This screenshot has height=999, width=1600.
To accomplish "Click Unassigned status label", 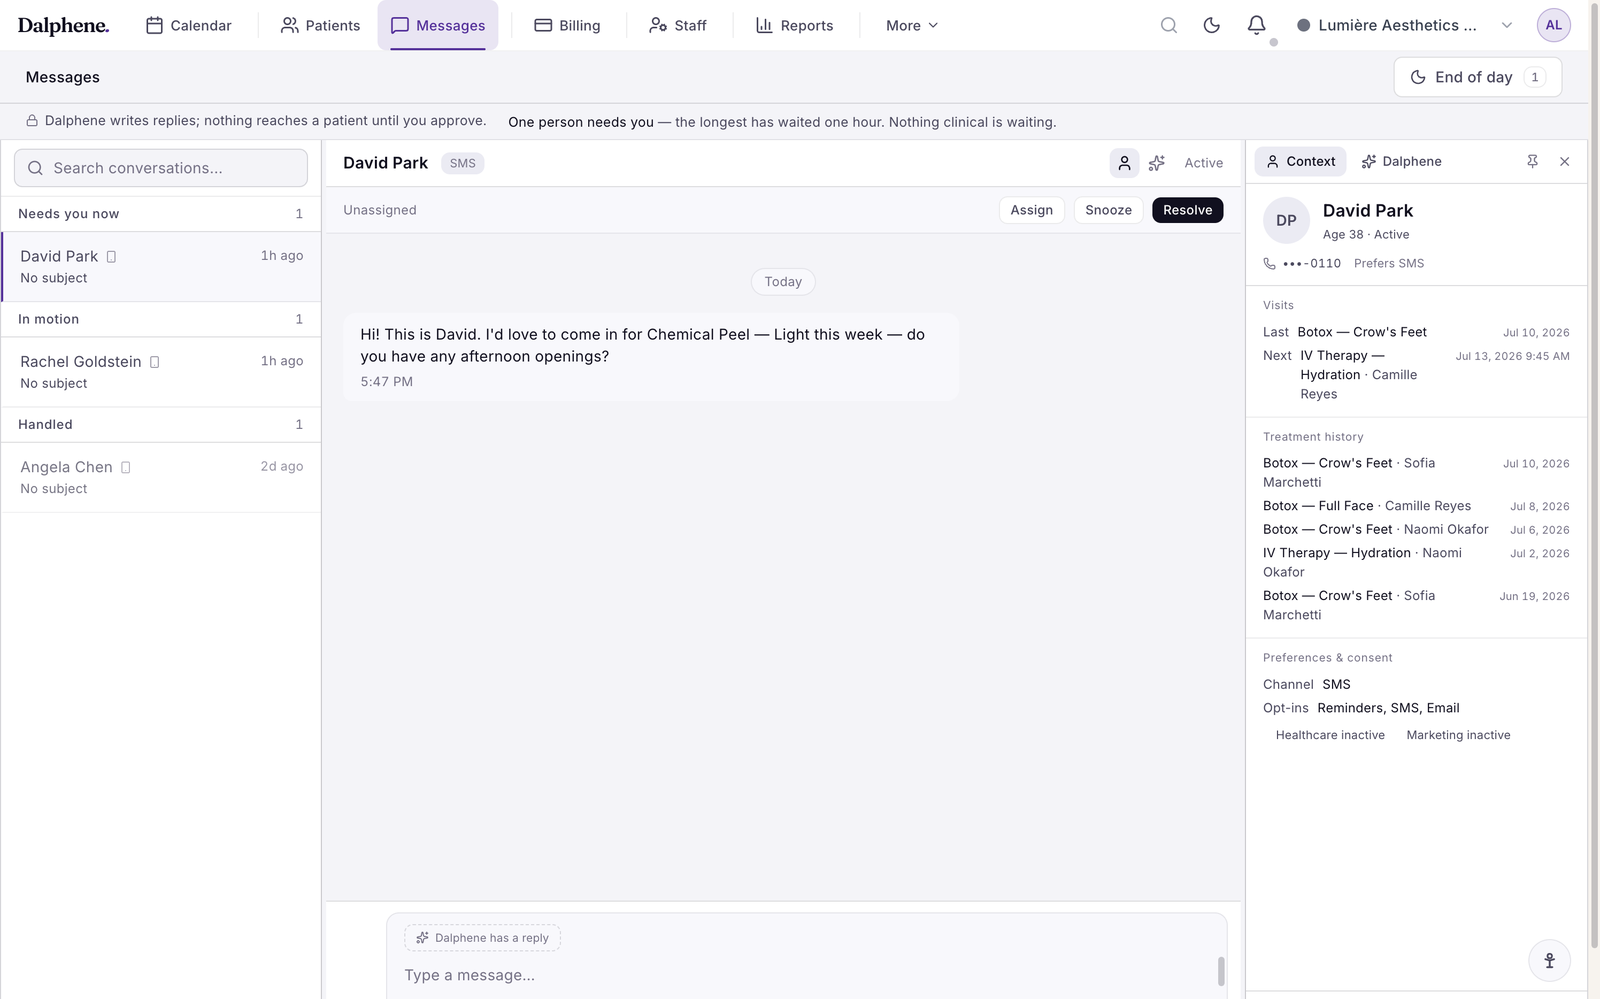I will click(x=380, y=210).
